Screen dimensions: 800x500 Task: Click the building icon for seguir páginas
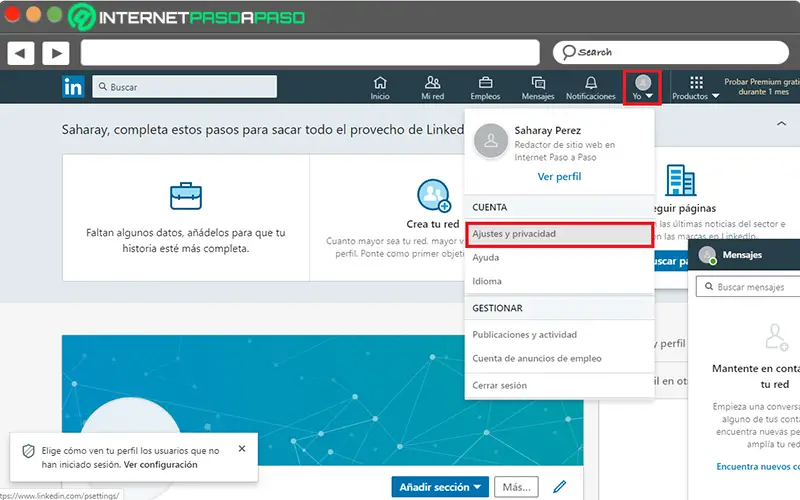(x=680, y=180)
